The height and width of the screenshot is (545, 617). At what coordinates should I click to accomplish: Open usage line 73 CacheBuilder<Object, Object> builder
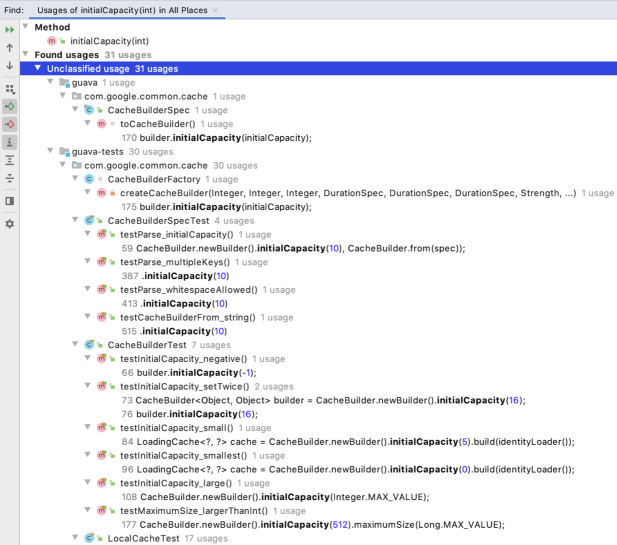[x=323, y=400]
